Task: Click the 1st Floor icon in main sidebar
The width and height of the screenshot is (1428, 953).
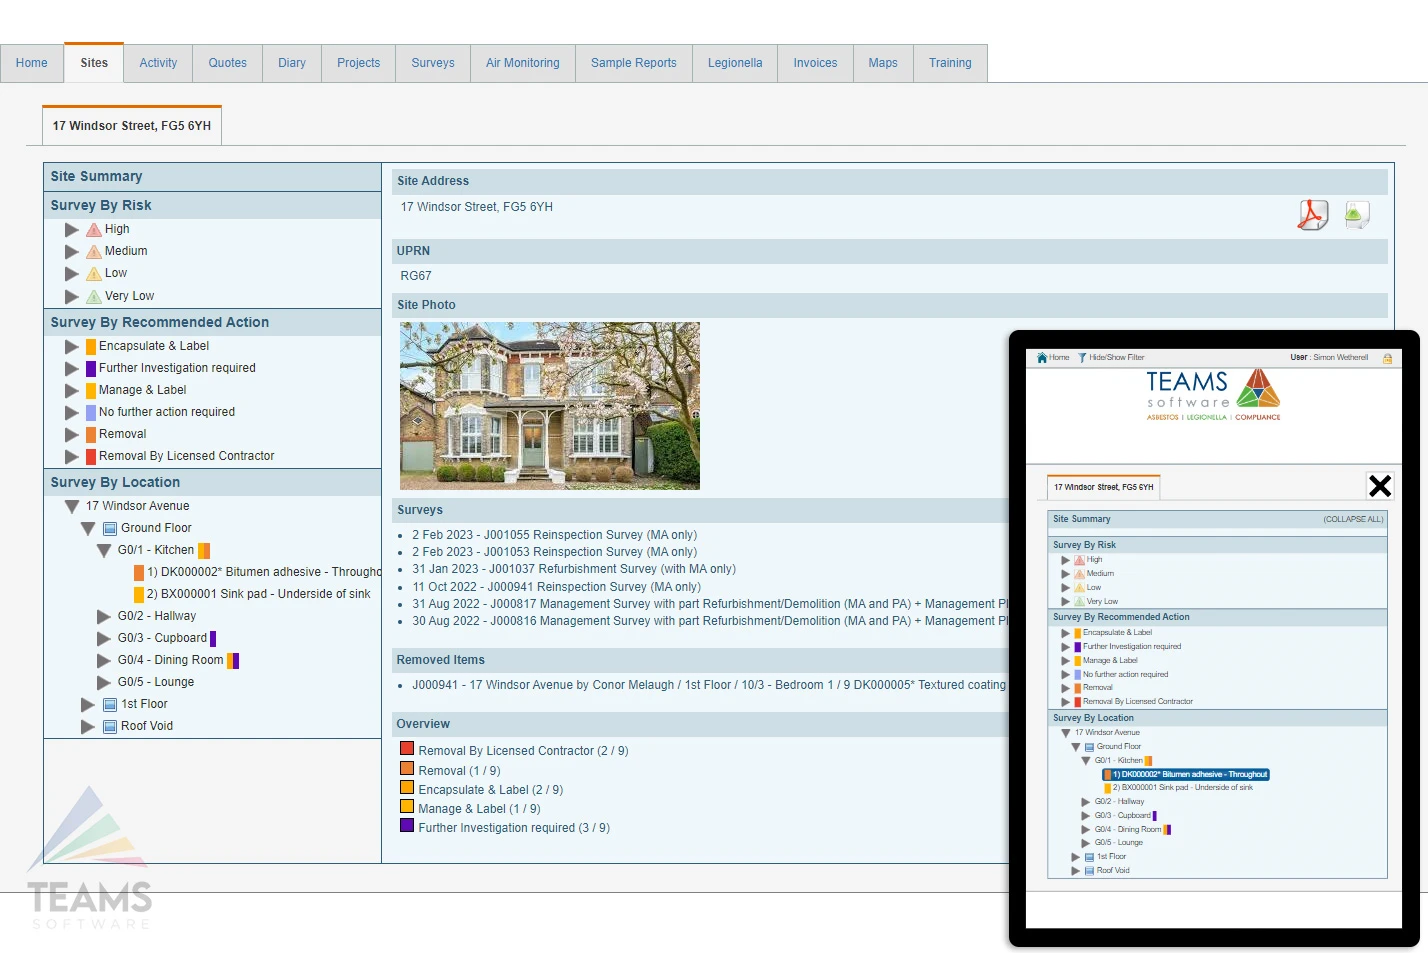Action: click(111, 704)
